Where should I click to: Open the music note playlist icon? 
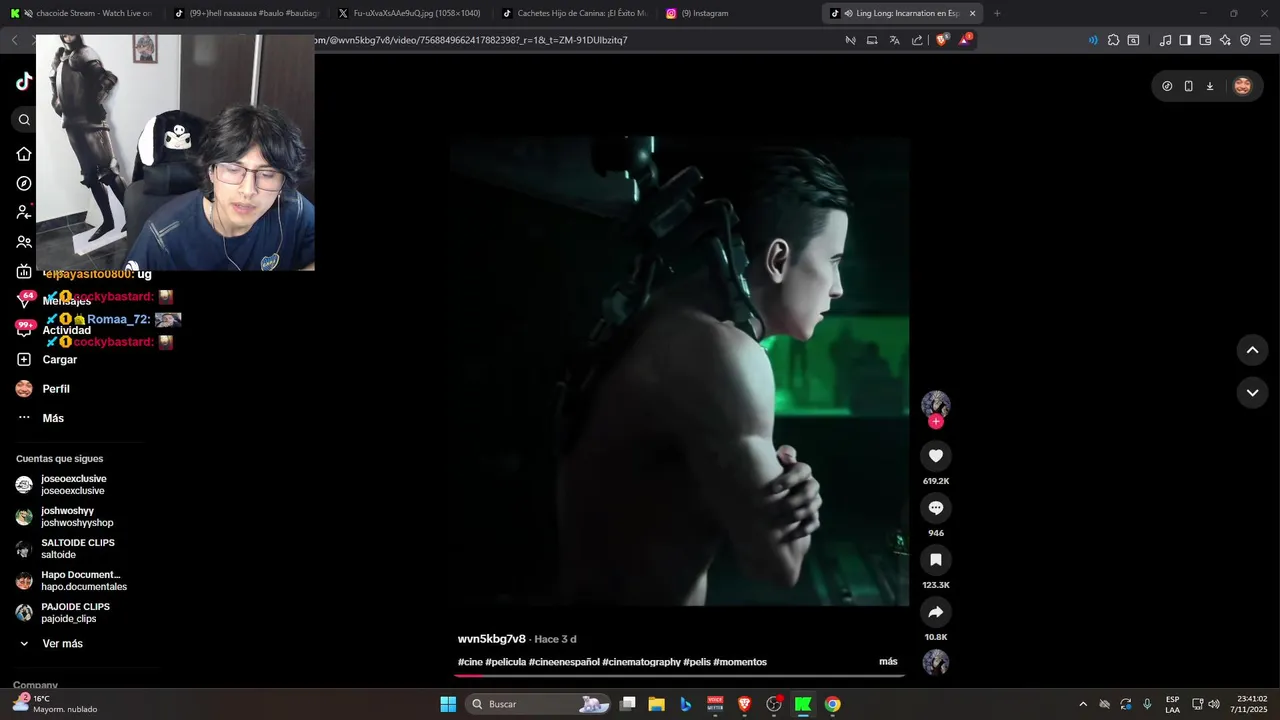coord(1165,40)
